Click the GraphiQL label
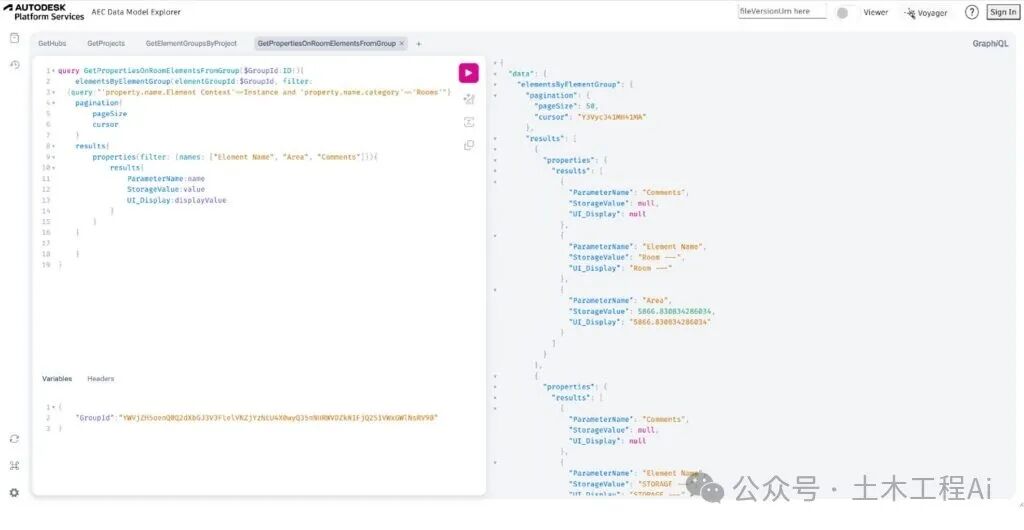 click(x=990, y=44)
